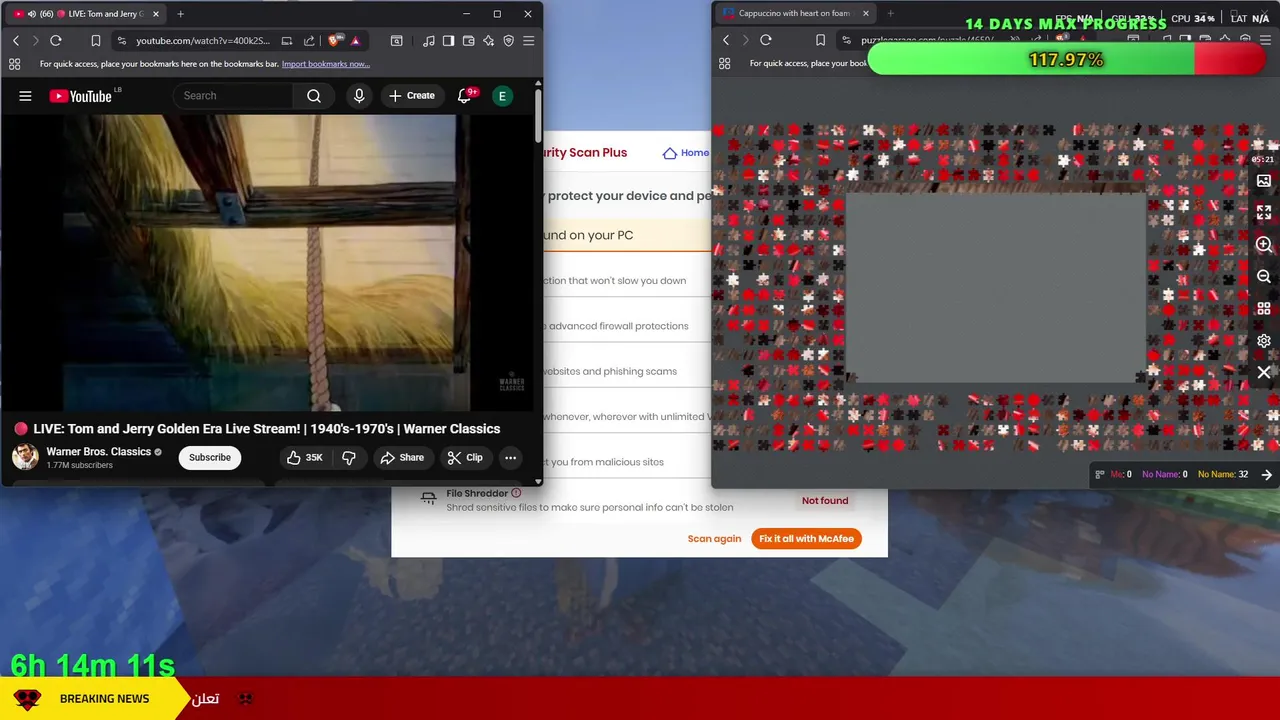
Task: Bookmark the puzzlegarage page
Action: [x=820, y=40]
